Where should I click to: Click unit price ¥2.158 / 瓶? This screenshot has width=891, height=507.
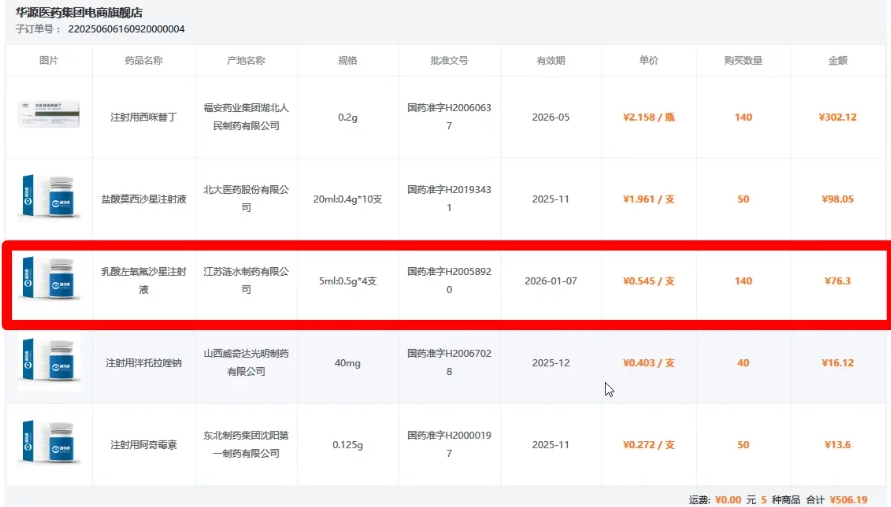point(648,117)
